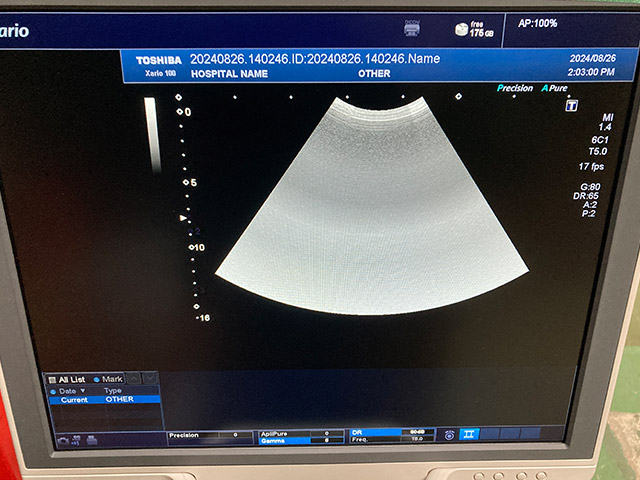Click the focus position triangle marker on depth scale
Screen dimensions: 640x480
(183, 218)
